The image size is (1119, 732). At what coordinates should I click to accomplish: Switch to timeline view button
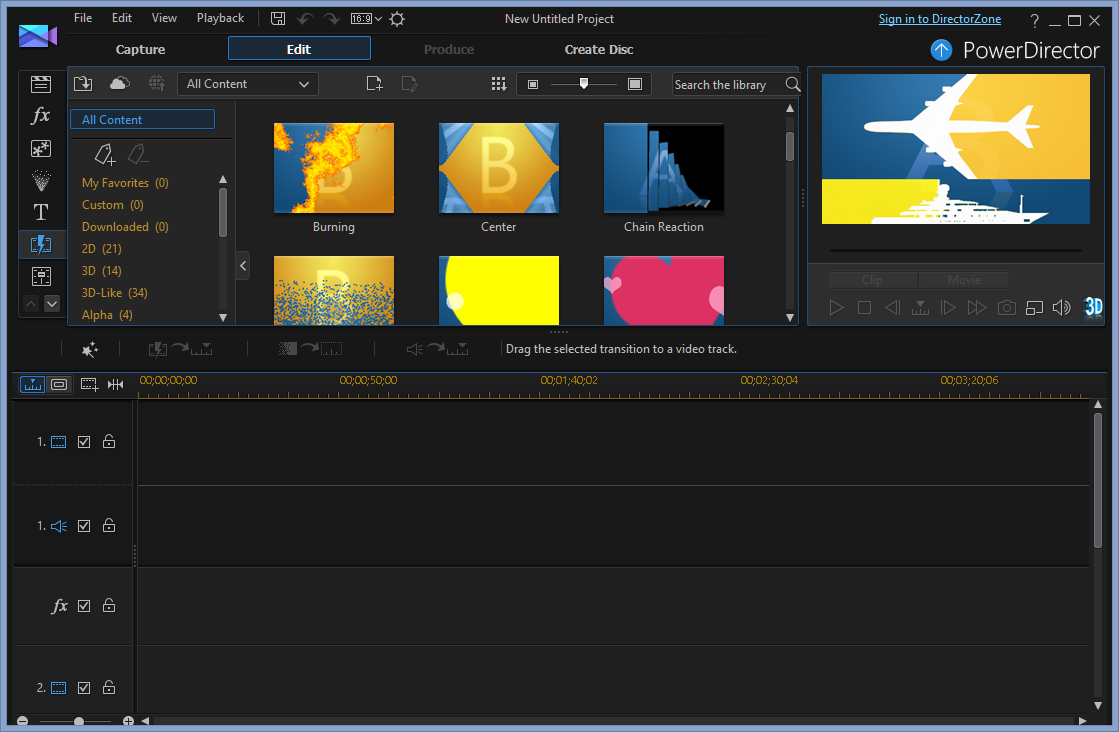pos(33,385)
